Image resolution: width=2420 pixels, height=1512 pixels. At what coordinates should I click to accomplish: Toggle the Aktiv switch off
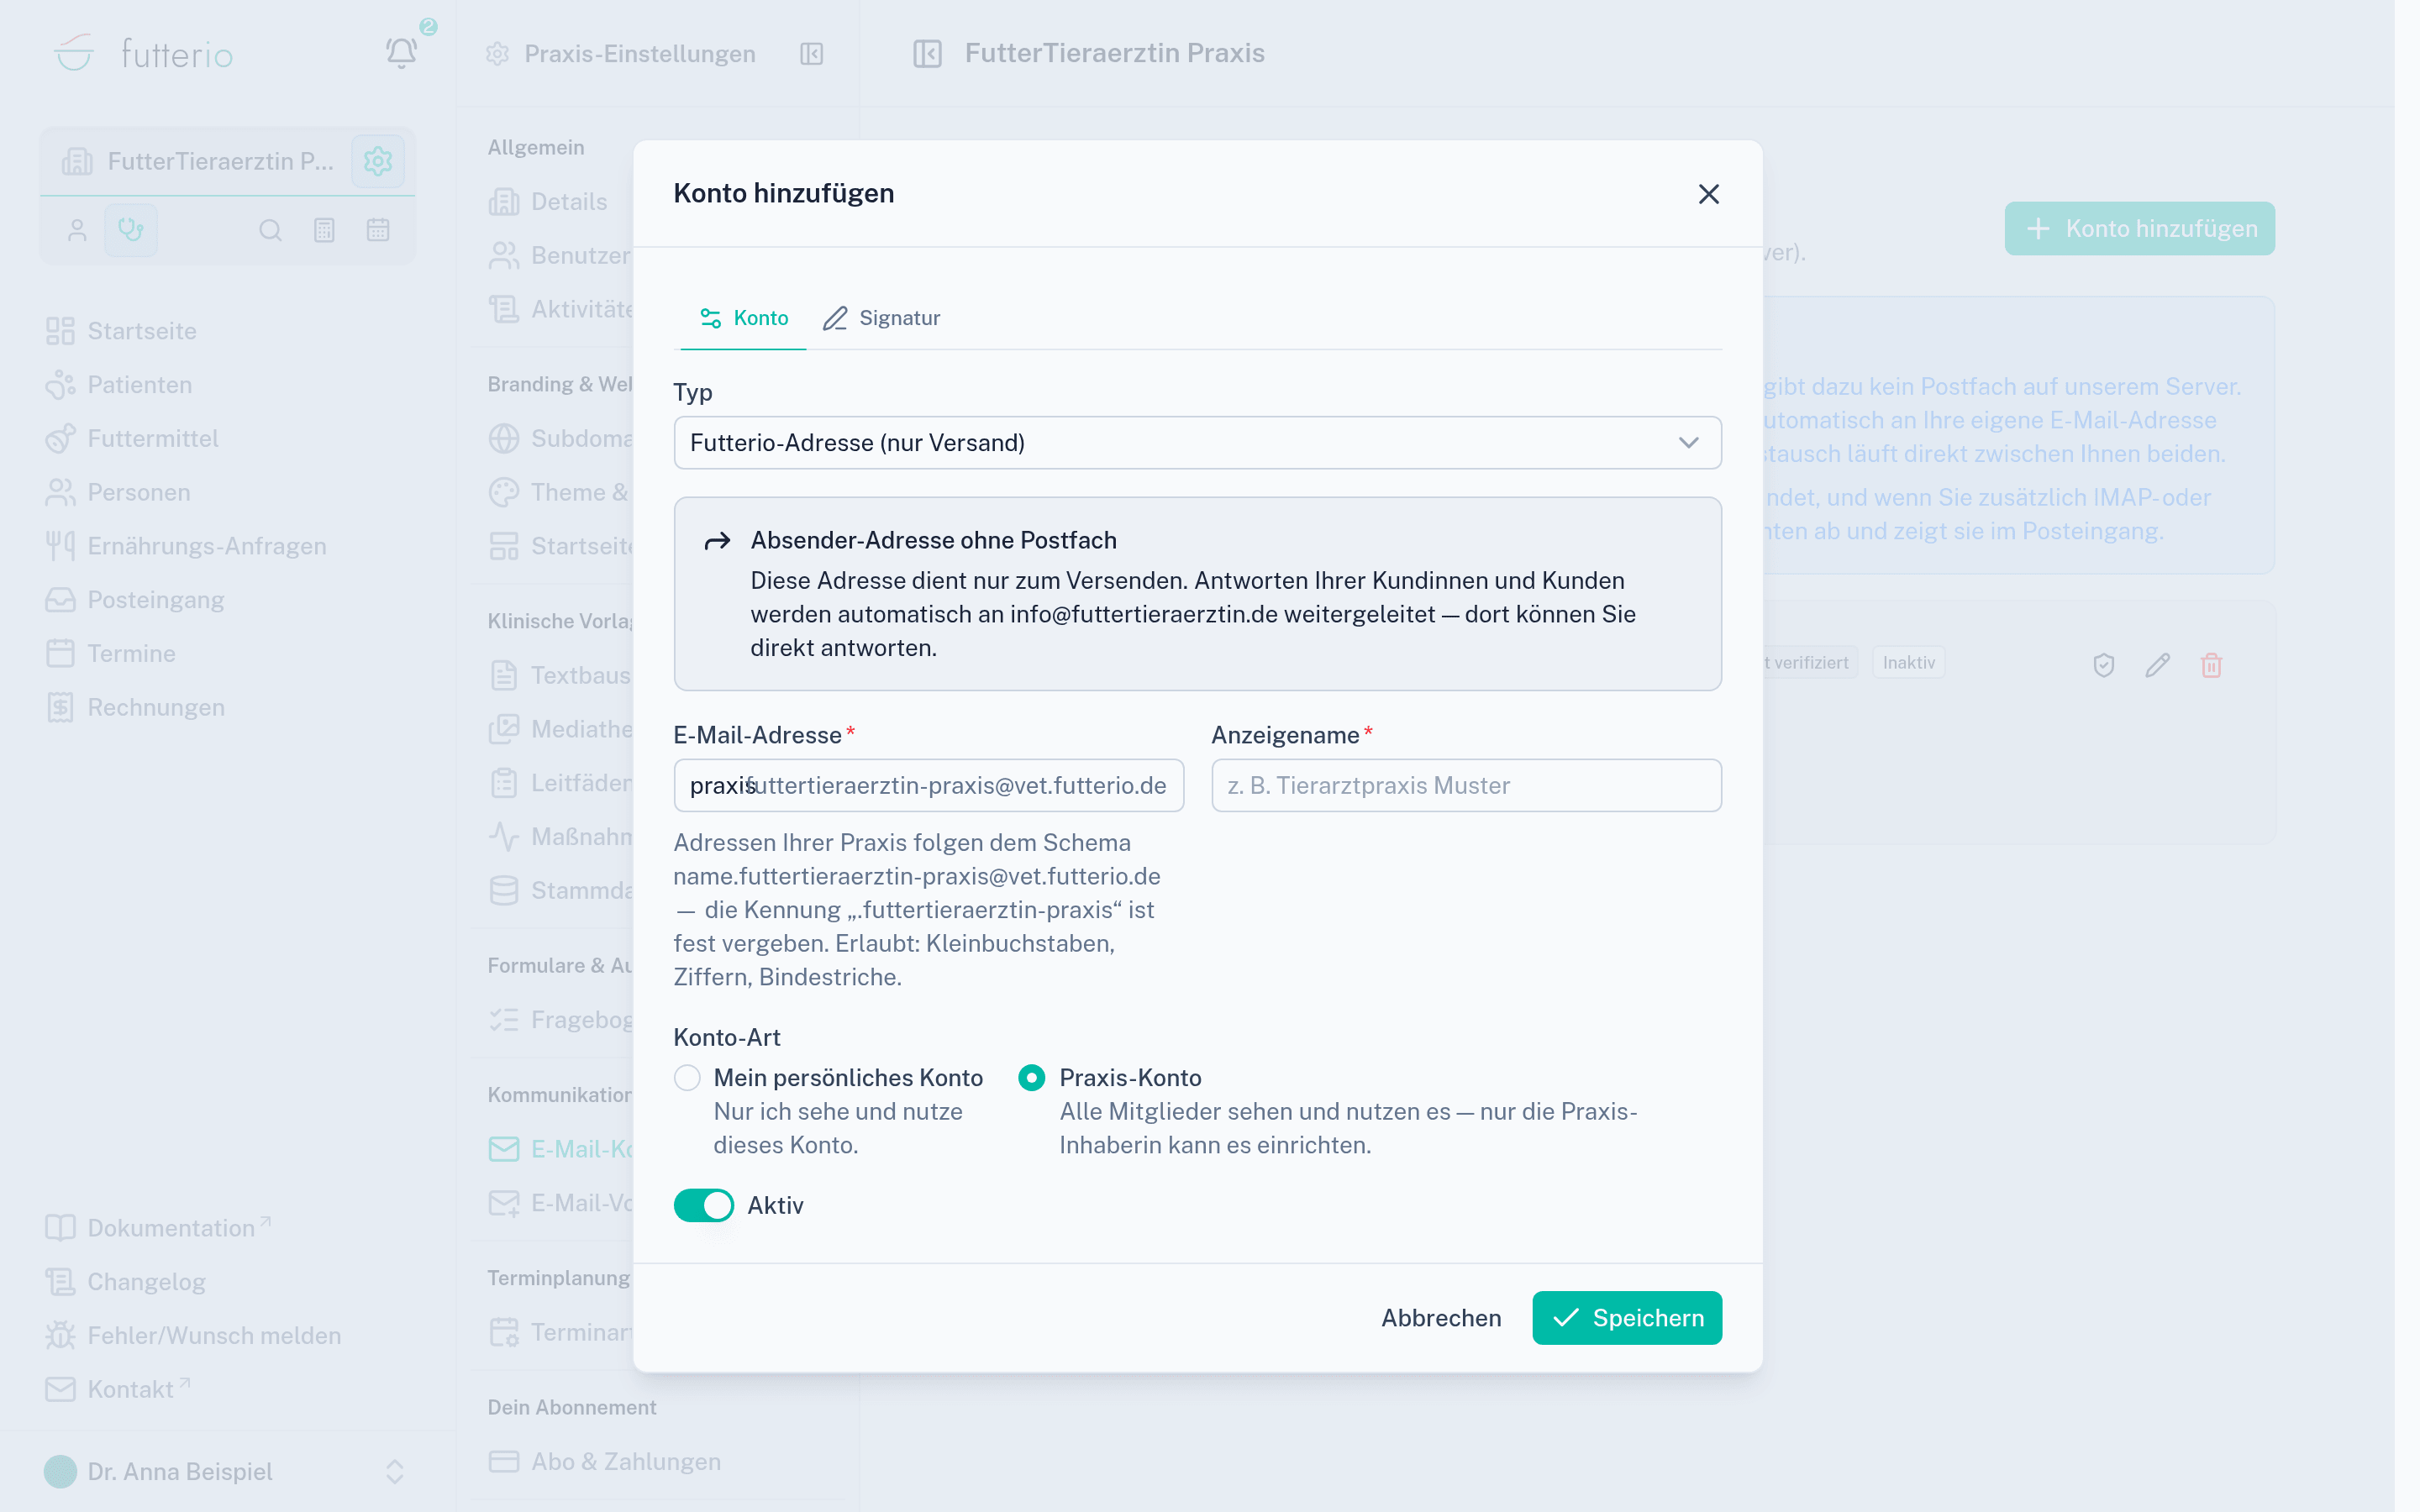pos(703,1205)
